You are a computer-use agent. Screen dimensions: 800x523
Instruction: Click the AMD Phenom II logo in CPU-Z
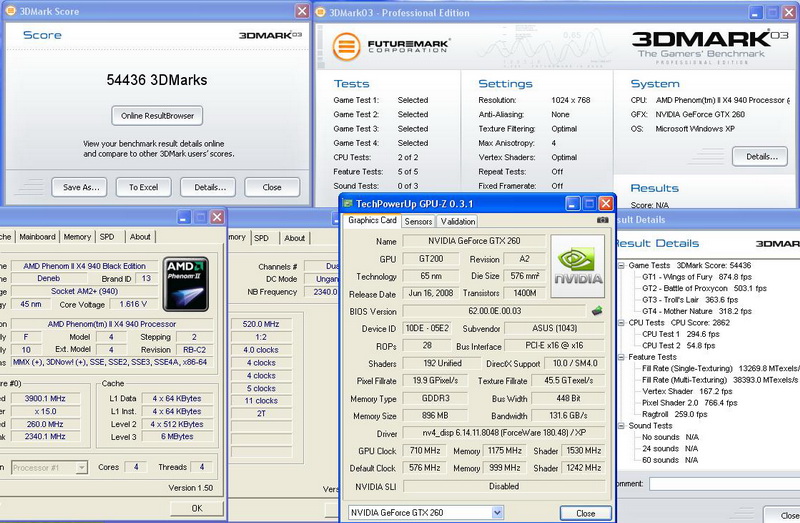point(186,284)
